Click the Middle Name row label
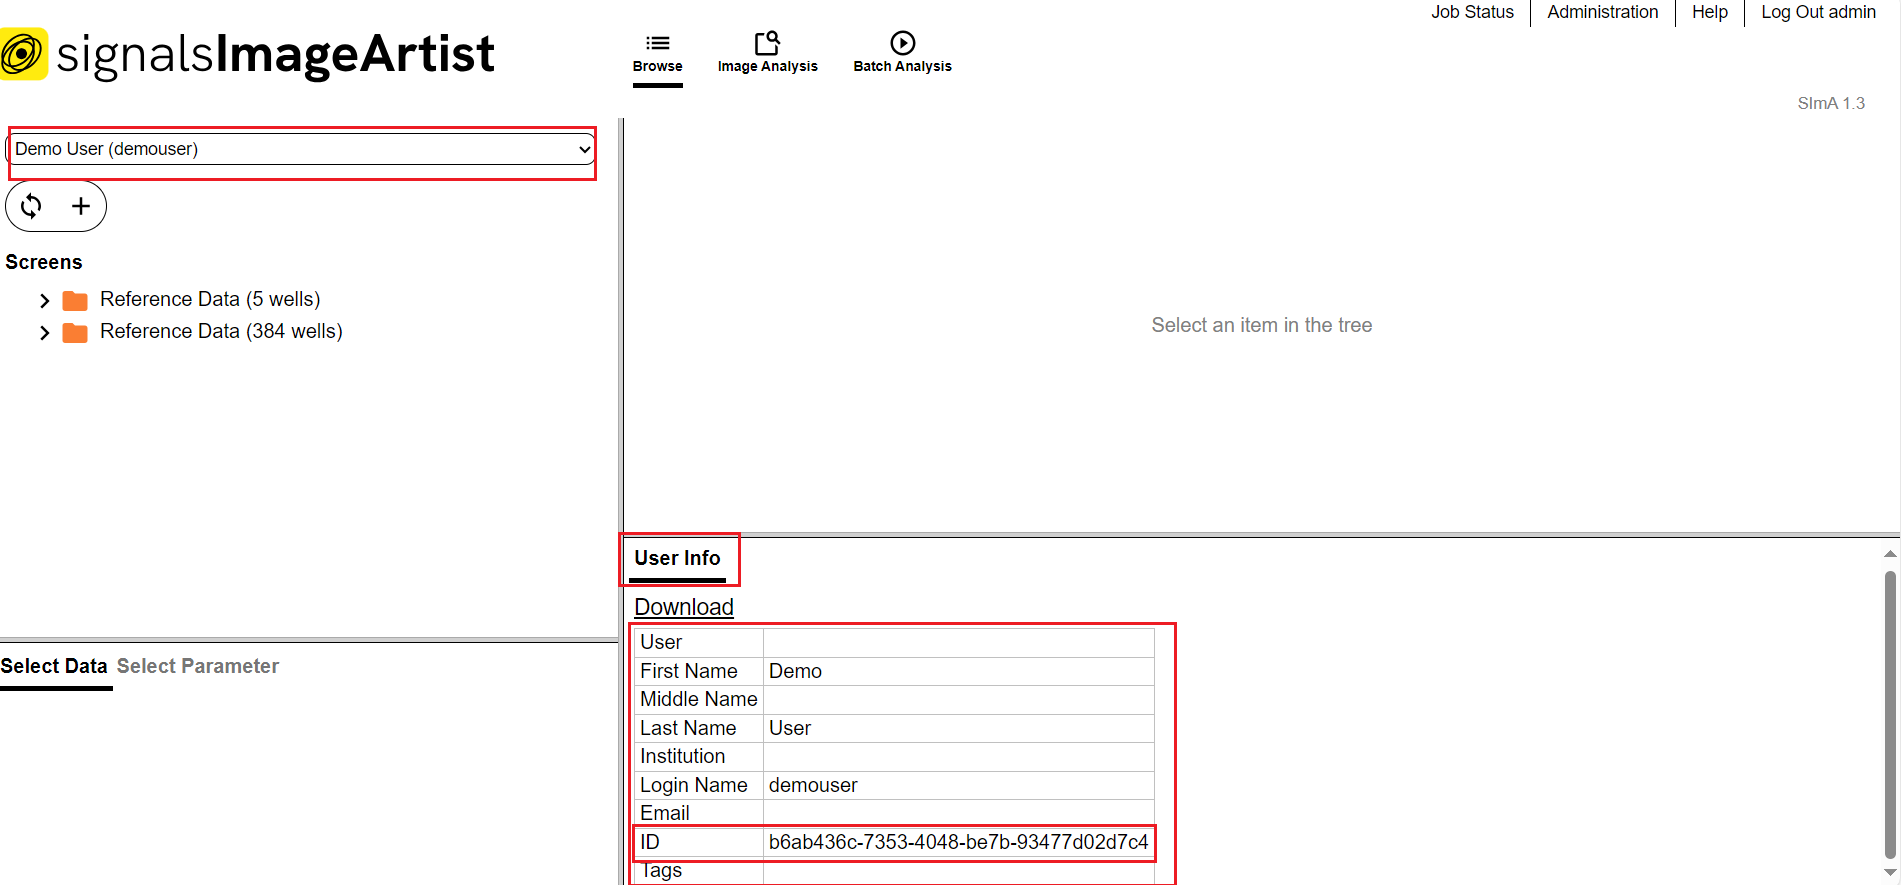Image resolution: width=1901 pixels, height=885 pixels. coord(699,699)
